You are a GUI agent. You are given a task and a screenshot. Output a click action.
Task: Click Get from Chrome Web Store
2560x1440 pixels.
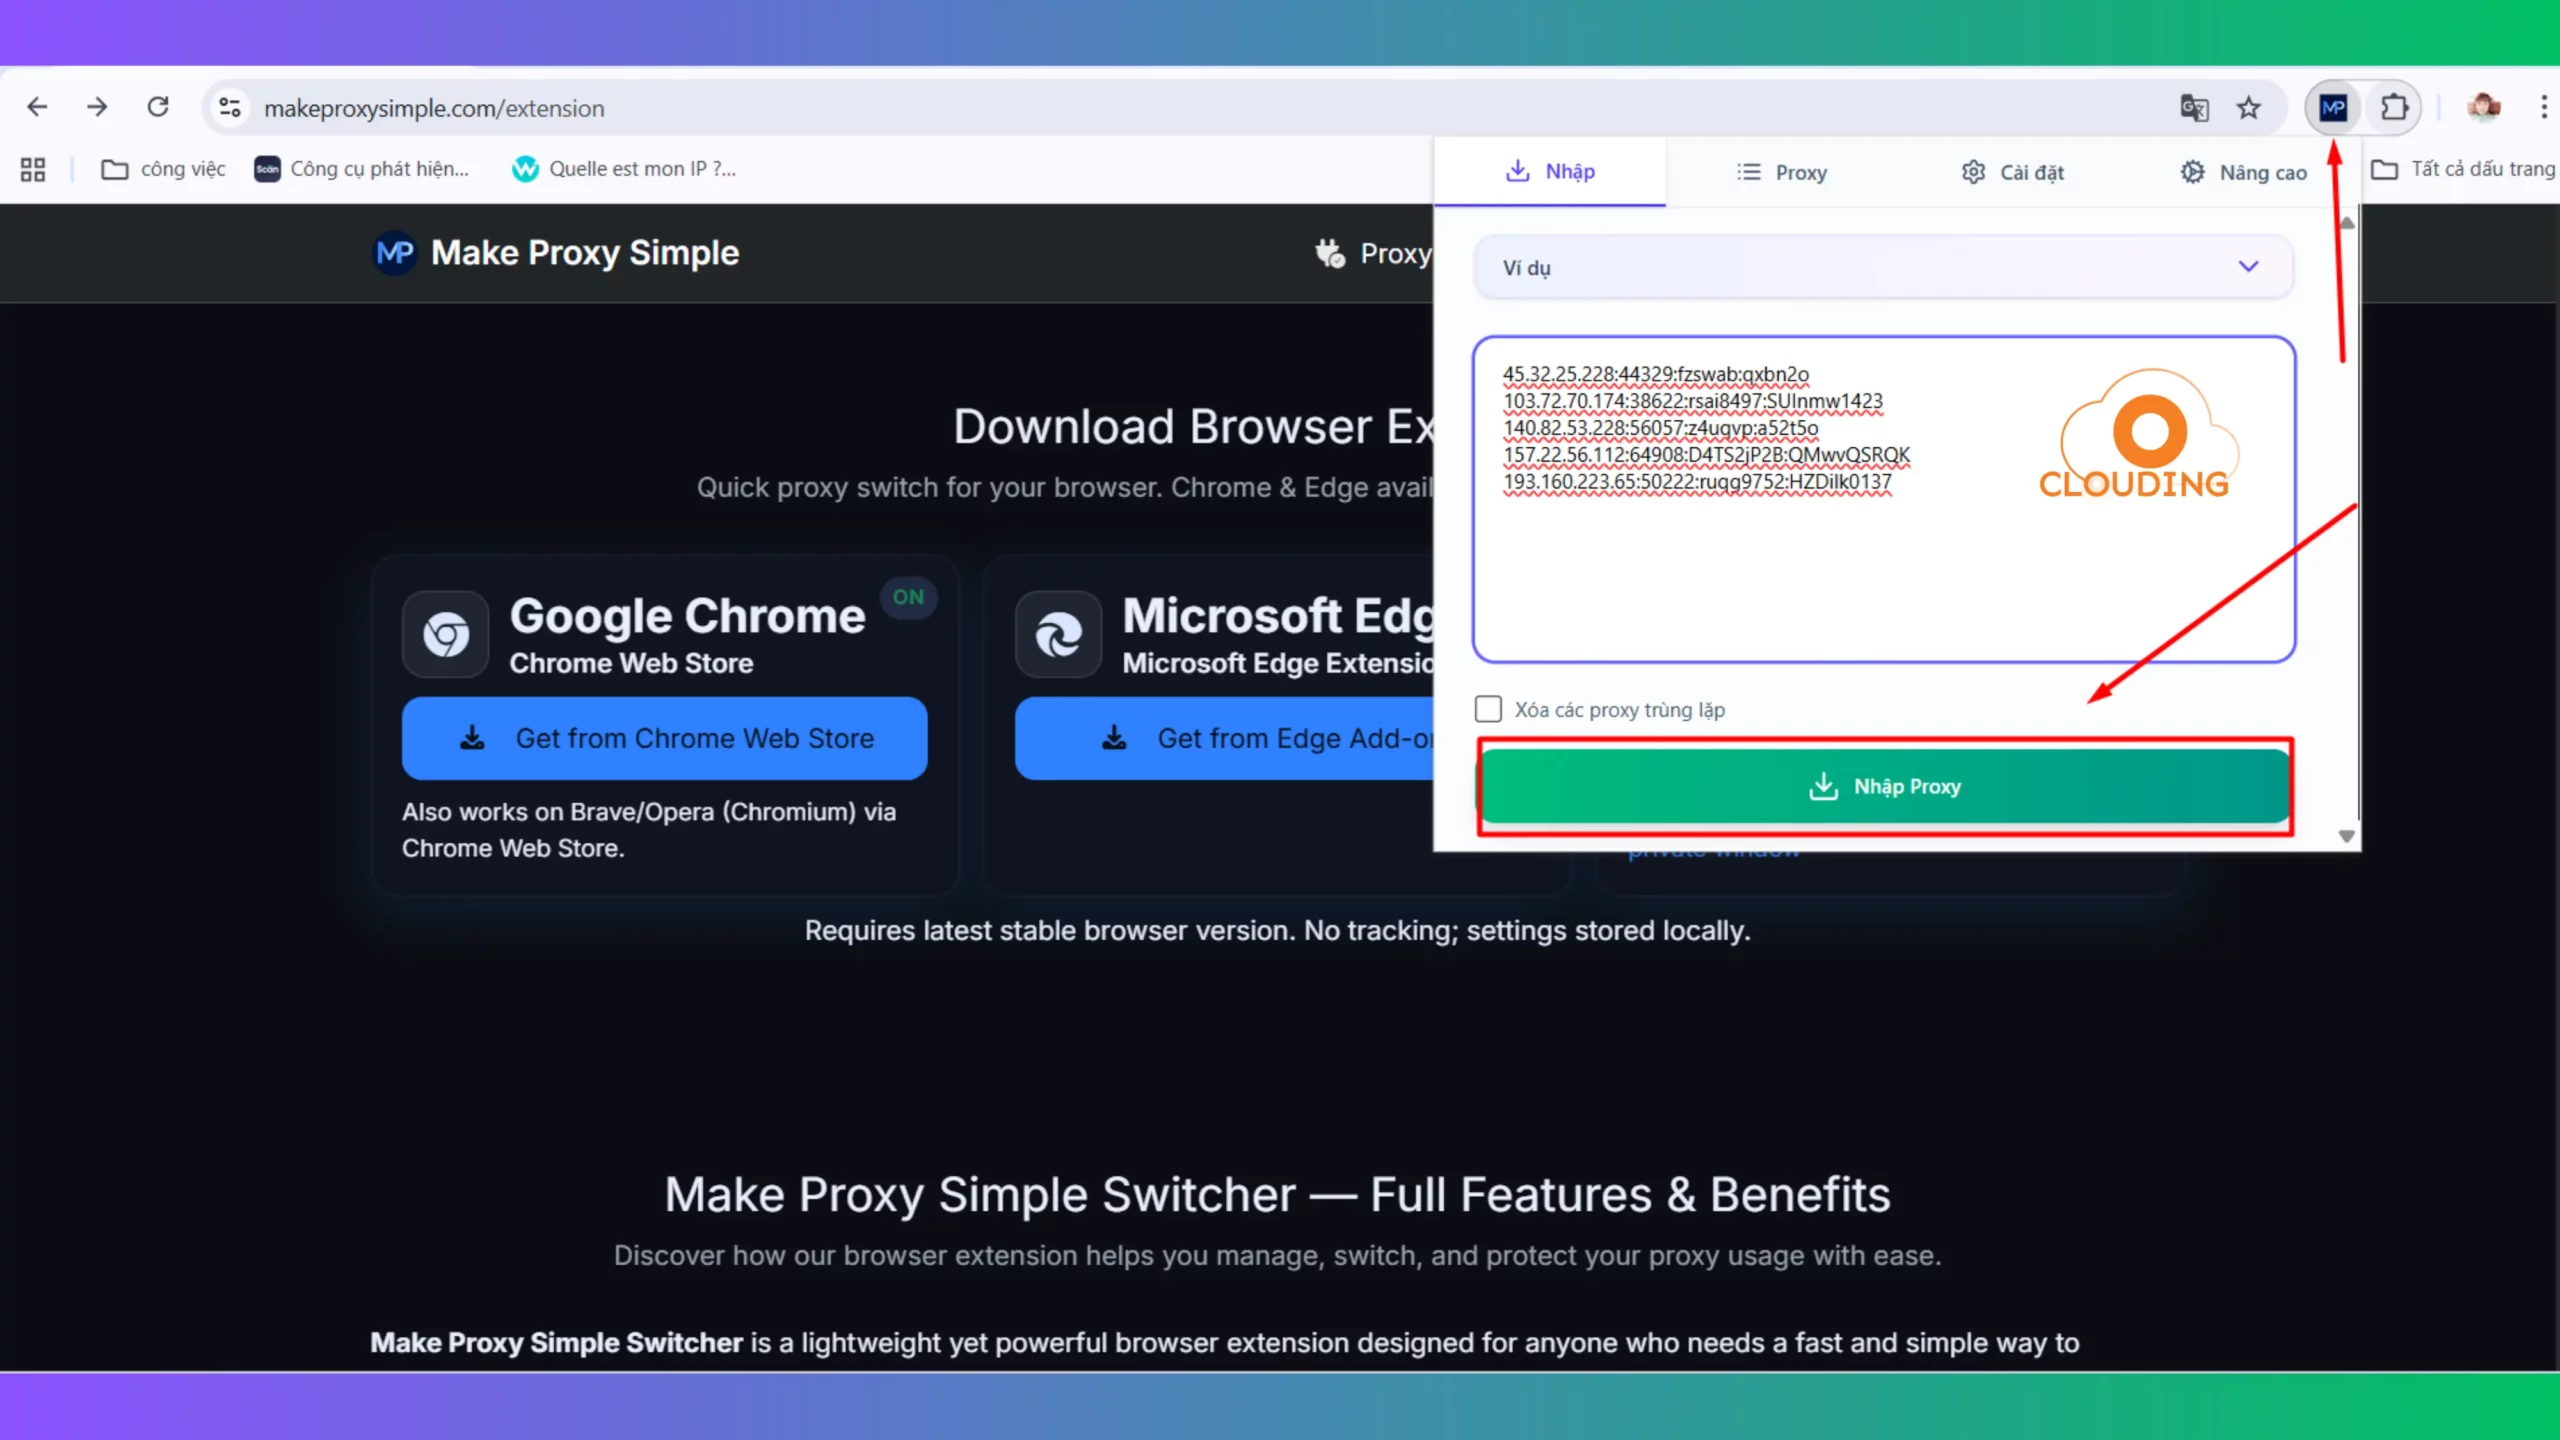tap(665, 738)
